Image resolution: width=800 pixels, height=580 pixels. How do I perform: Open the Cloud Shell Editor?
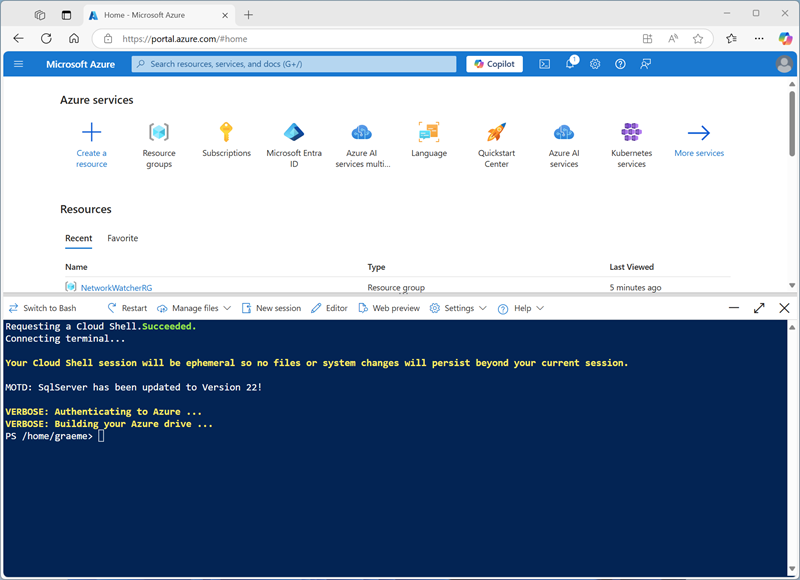click(x=330, y=308)
